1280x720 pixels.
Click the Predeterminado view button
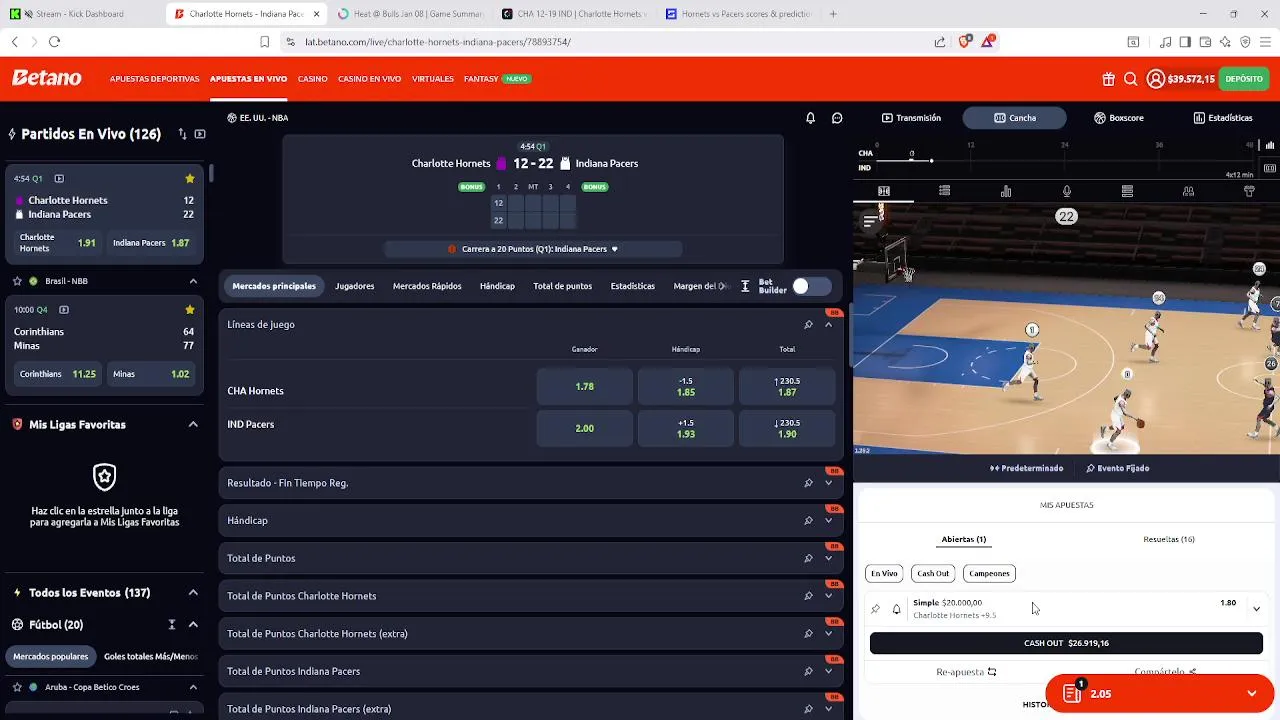[1027, 468]
